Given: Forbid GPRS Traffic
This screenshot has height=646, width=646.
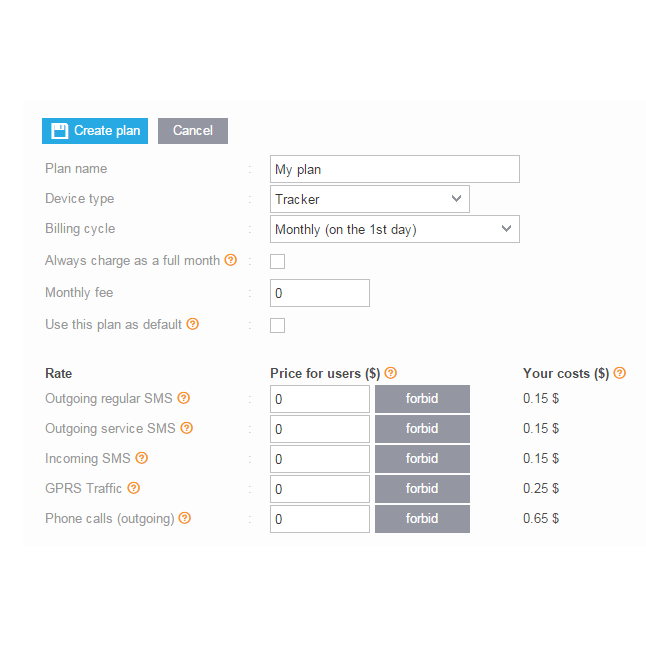Looking at the screenshot, I should 422,489.
